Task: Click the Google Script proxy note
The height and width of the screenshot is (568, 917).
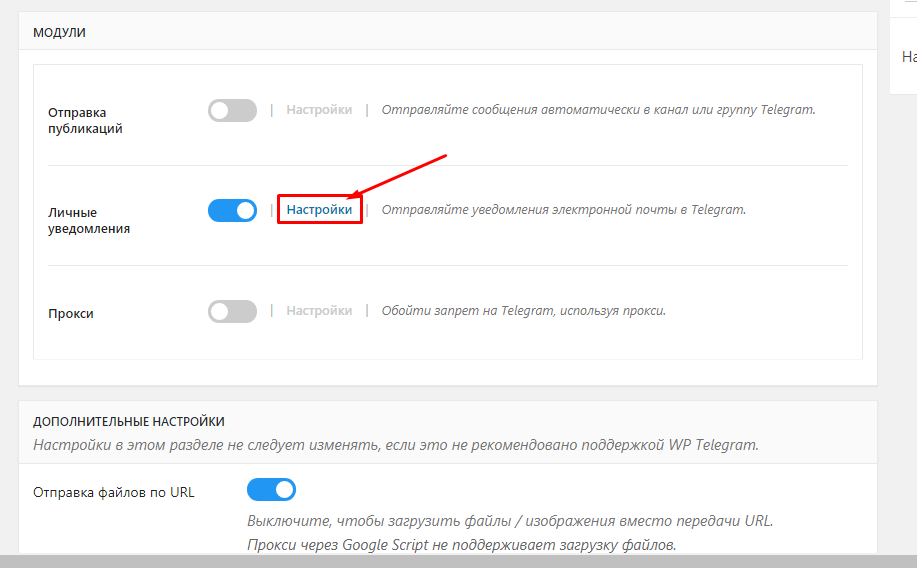Action: pos(461,545)
